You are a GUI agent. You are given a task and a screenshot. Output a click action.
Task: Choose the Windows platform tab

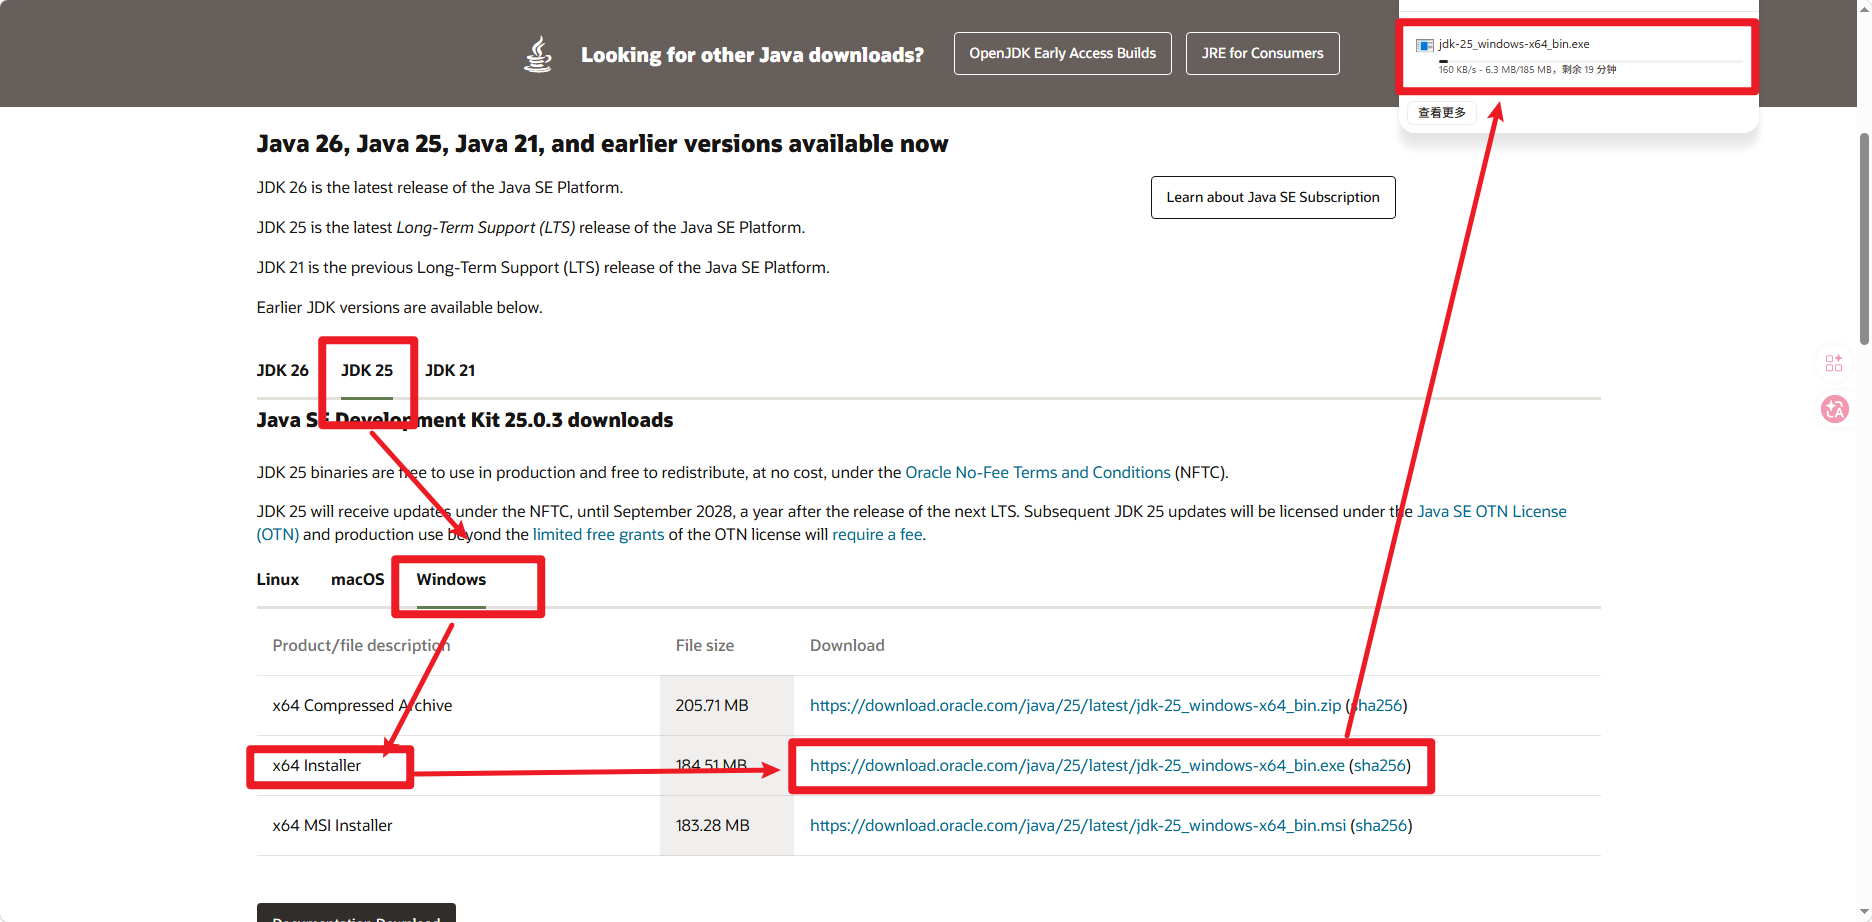point(451,579)
